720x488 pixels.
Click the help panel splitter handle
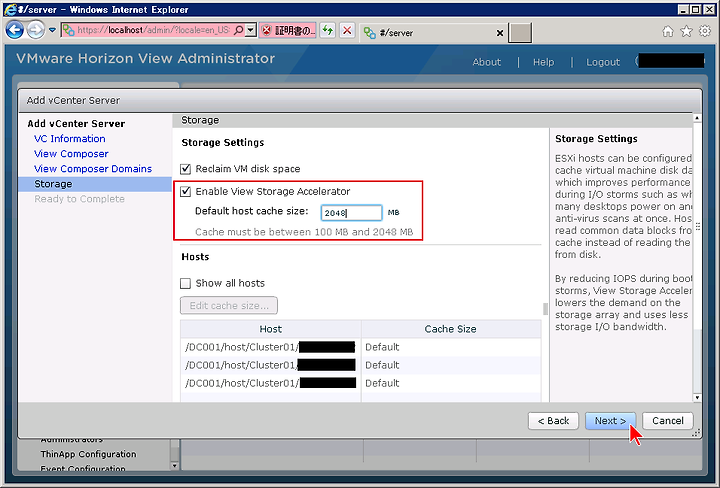(x=546, y=309)
